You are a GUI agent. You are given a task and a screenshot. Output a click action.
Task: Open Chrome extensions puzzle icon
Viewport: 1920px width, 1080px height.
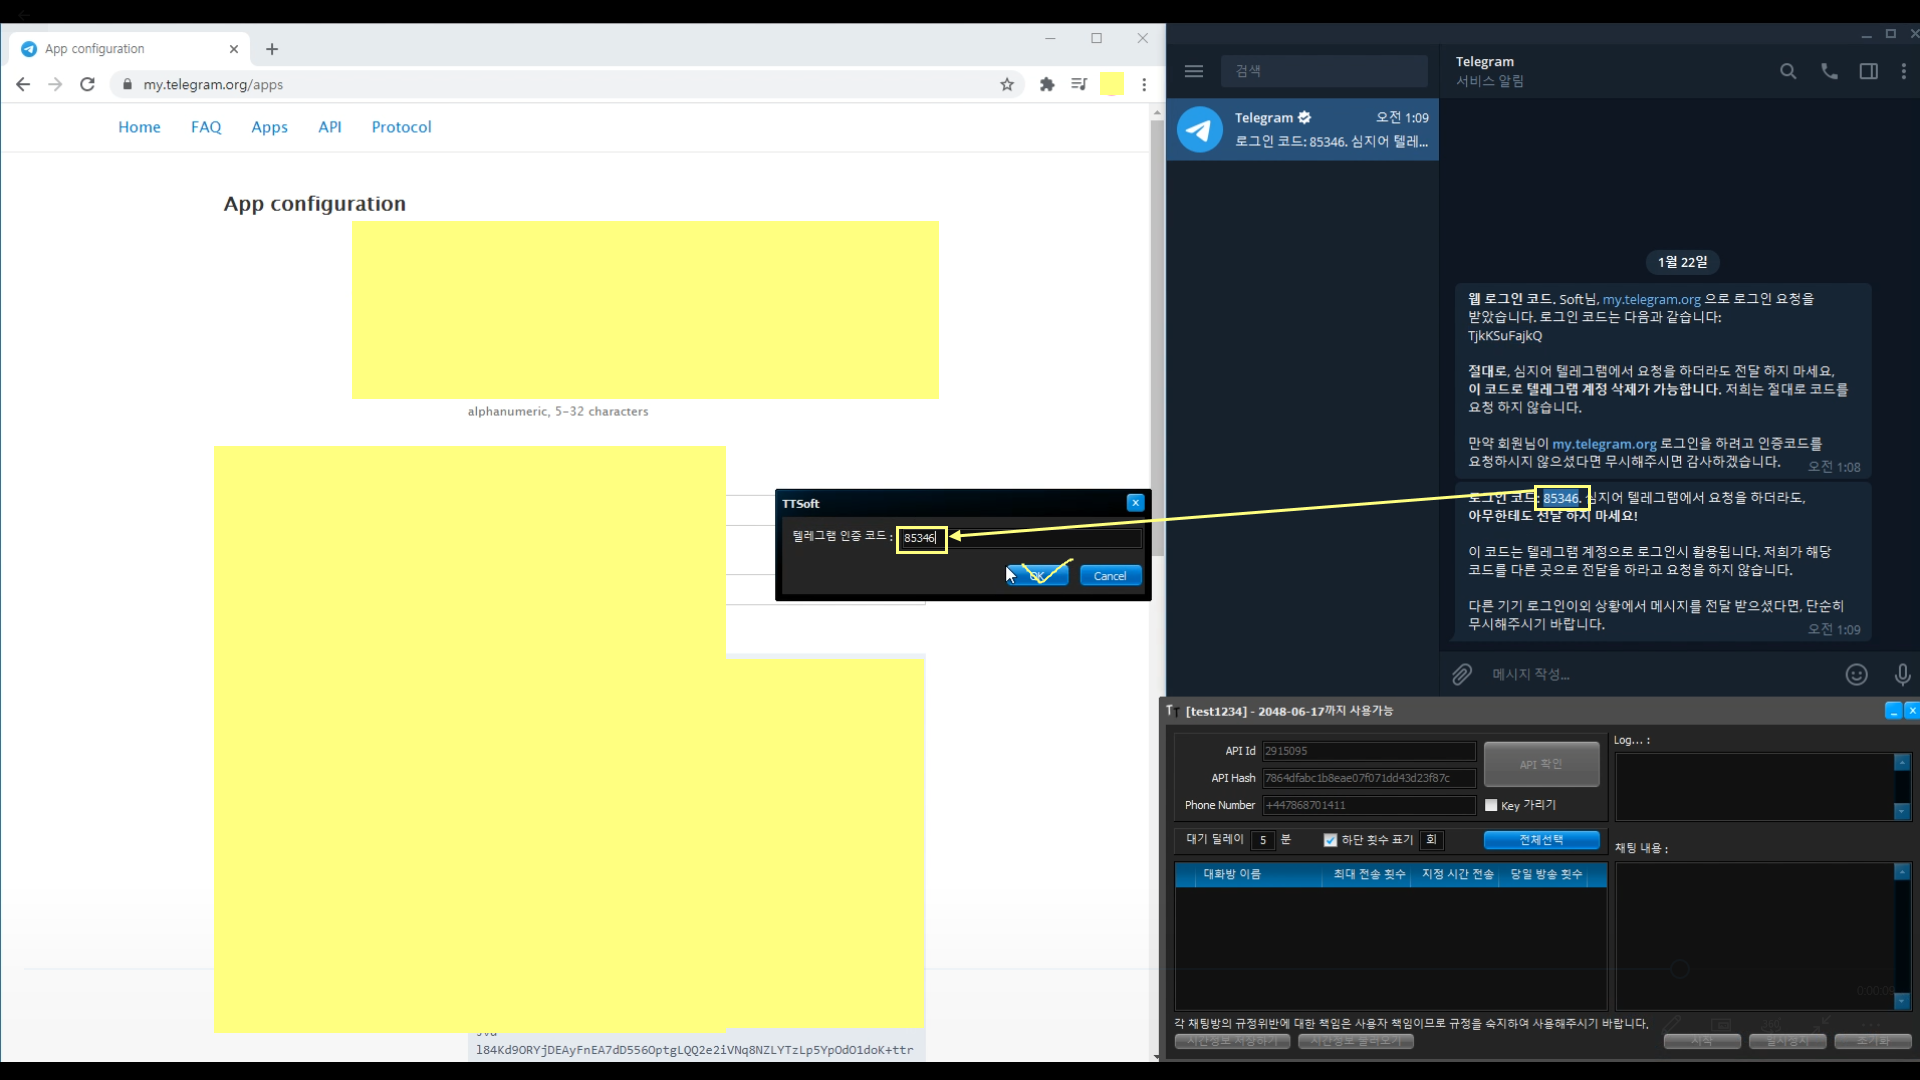1047,84
